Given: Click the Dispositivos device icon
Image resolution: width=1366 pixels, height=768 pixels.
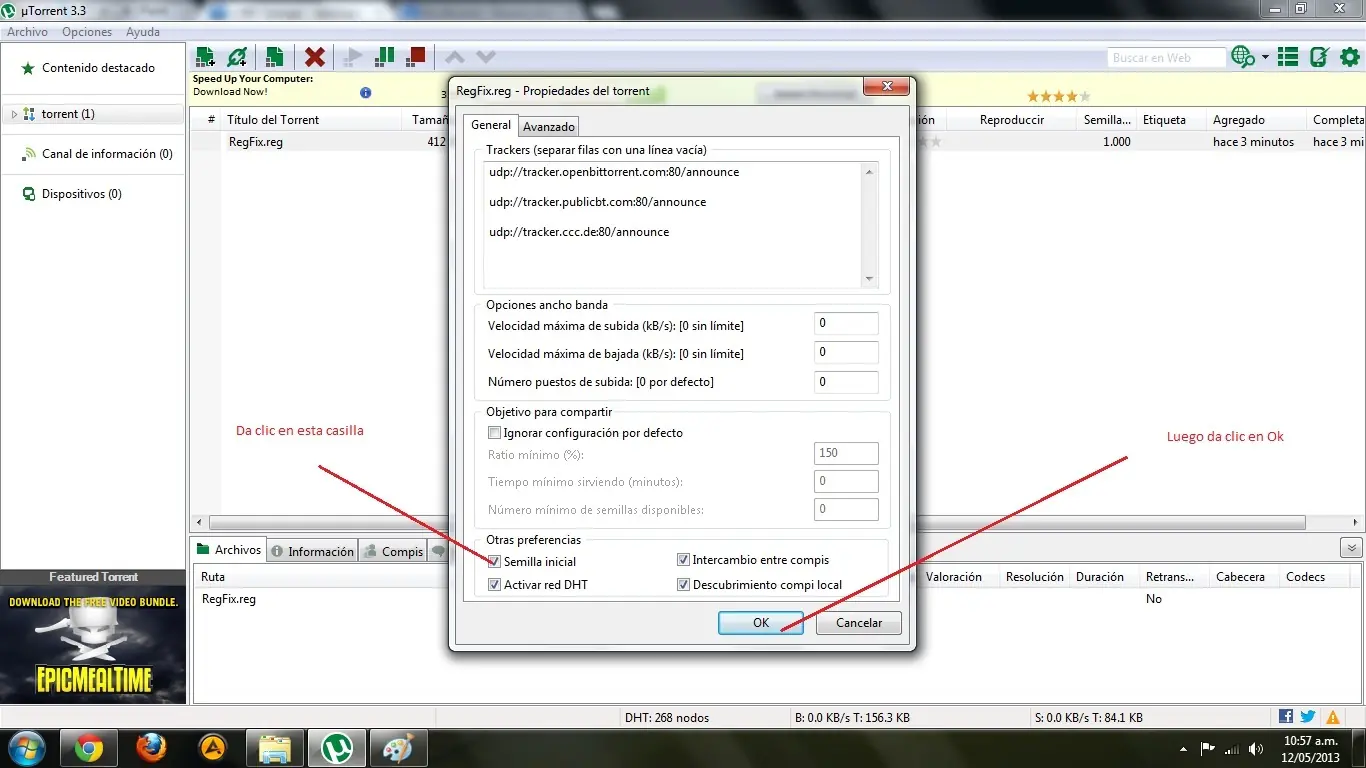Looking at the screenshot, I should pyautogui.click(x=29, y=194).
